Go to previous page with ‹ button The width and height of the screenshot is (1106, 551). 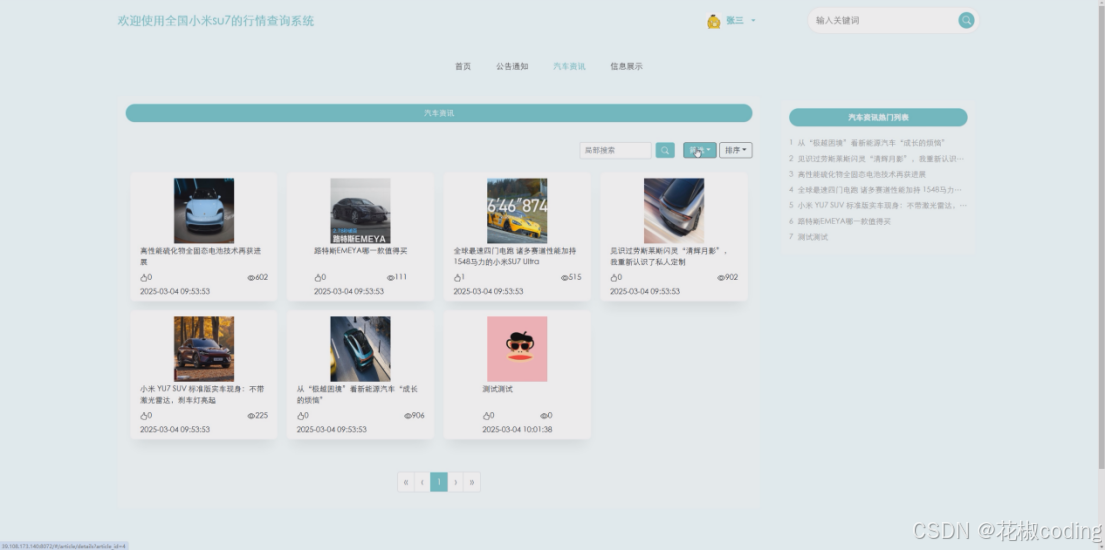[422, 483]
